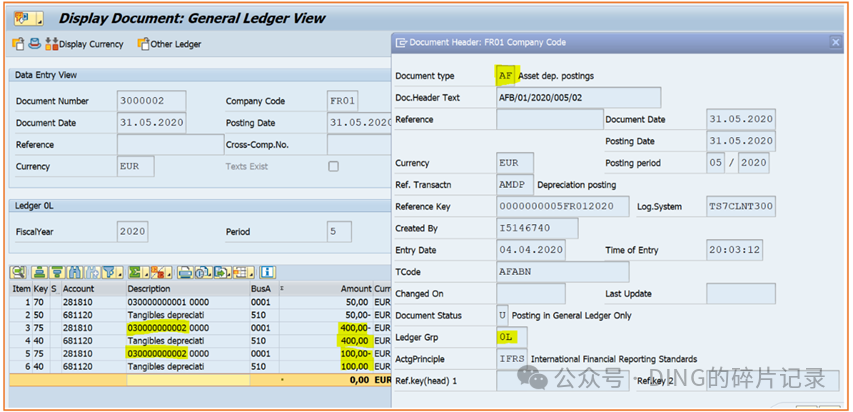Open the Views dropdown button
This screenshot has height=412, width=853.
point(203,272)
